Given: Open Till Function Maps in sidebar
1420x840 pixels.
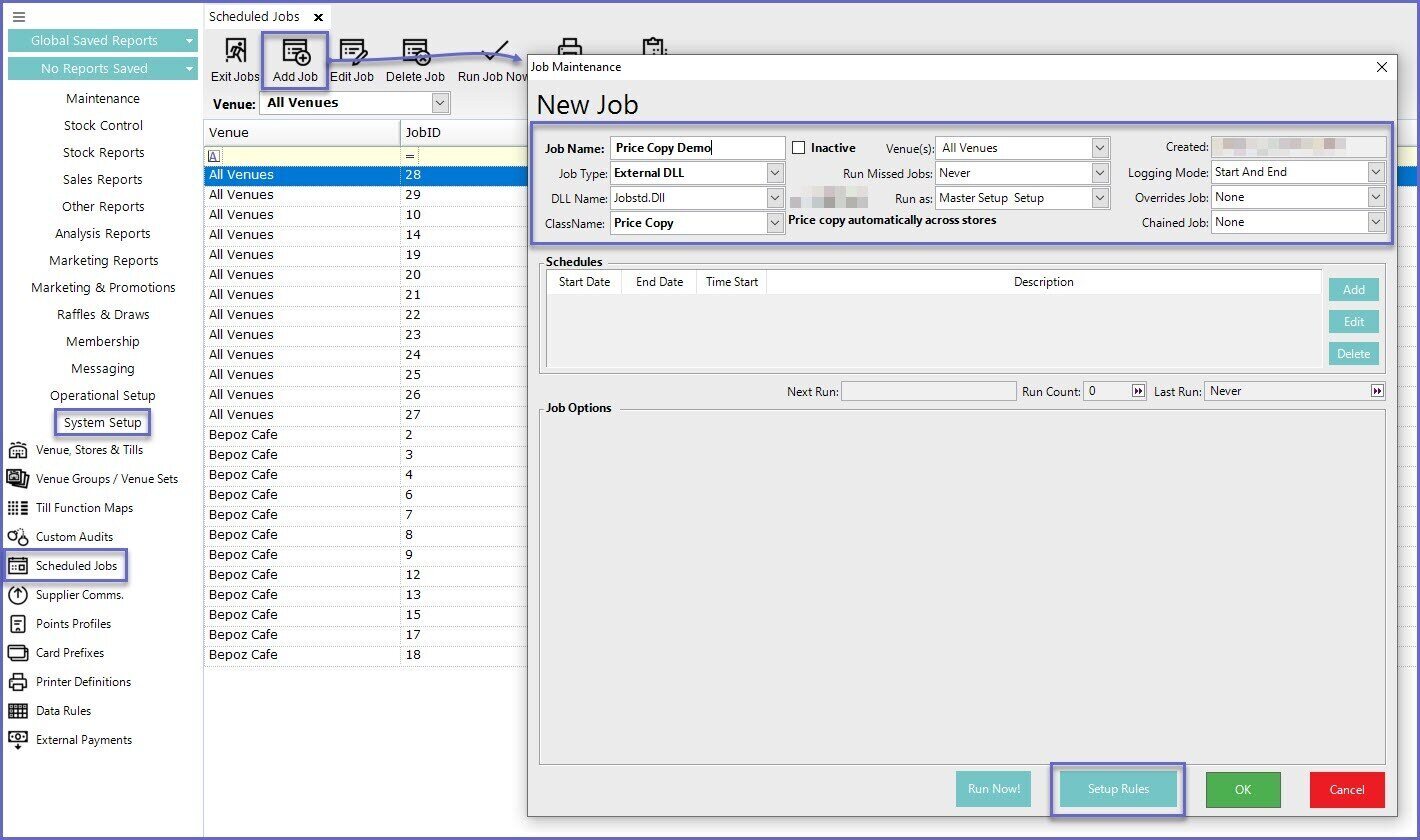Looking at the screenshot, I should 84,508.
